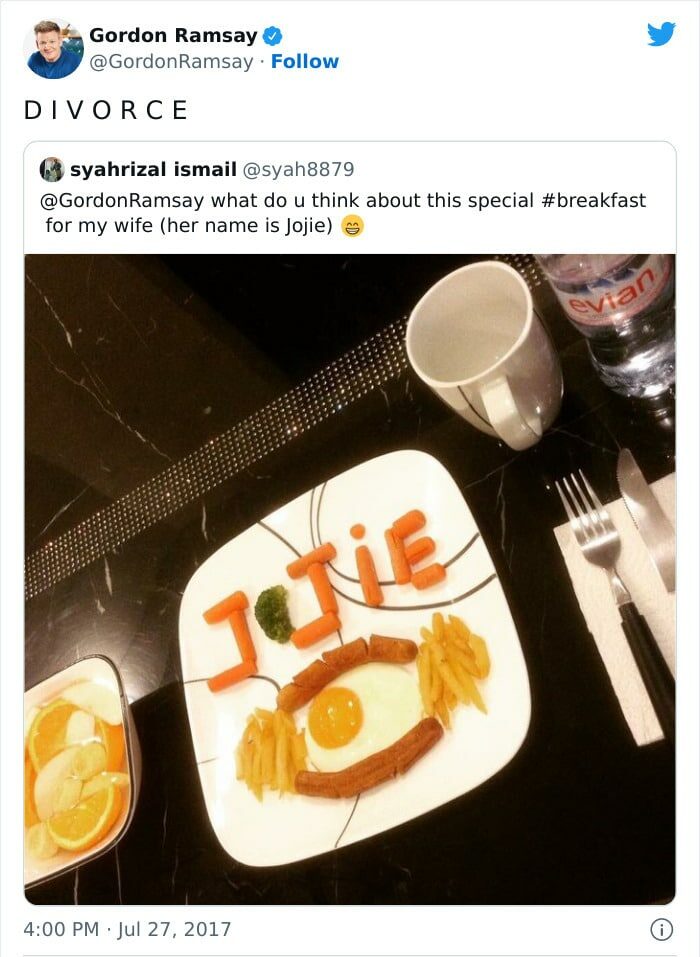Open the syahrizal ismail display name
This screenshot has width=700, height=957.
153,169
